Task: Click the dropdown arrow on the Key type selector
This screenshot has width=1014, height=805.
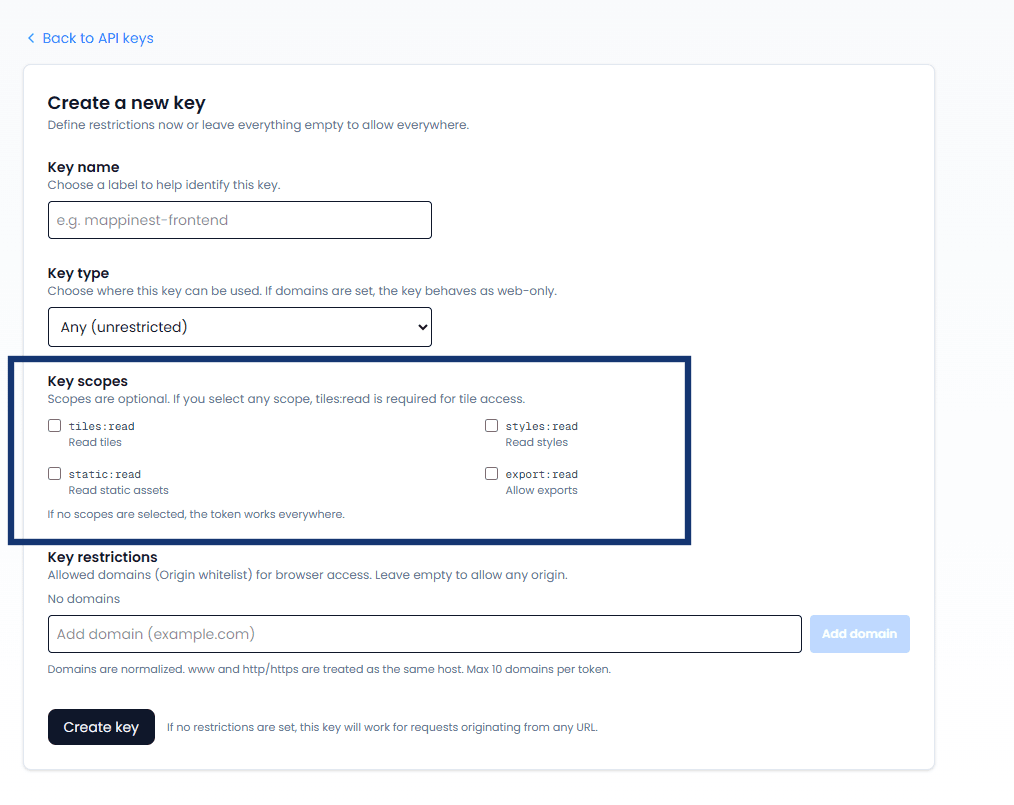Action: click(419, 326)
